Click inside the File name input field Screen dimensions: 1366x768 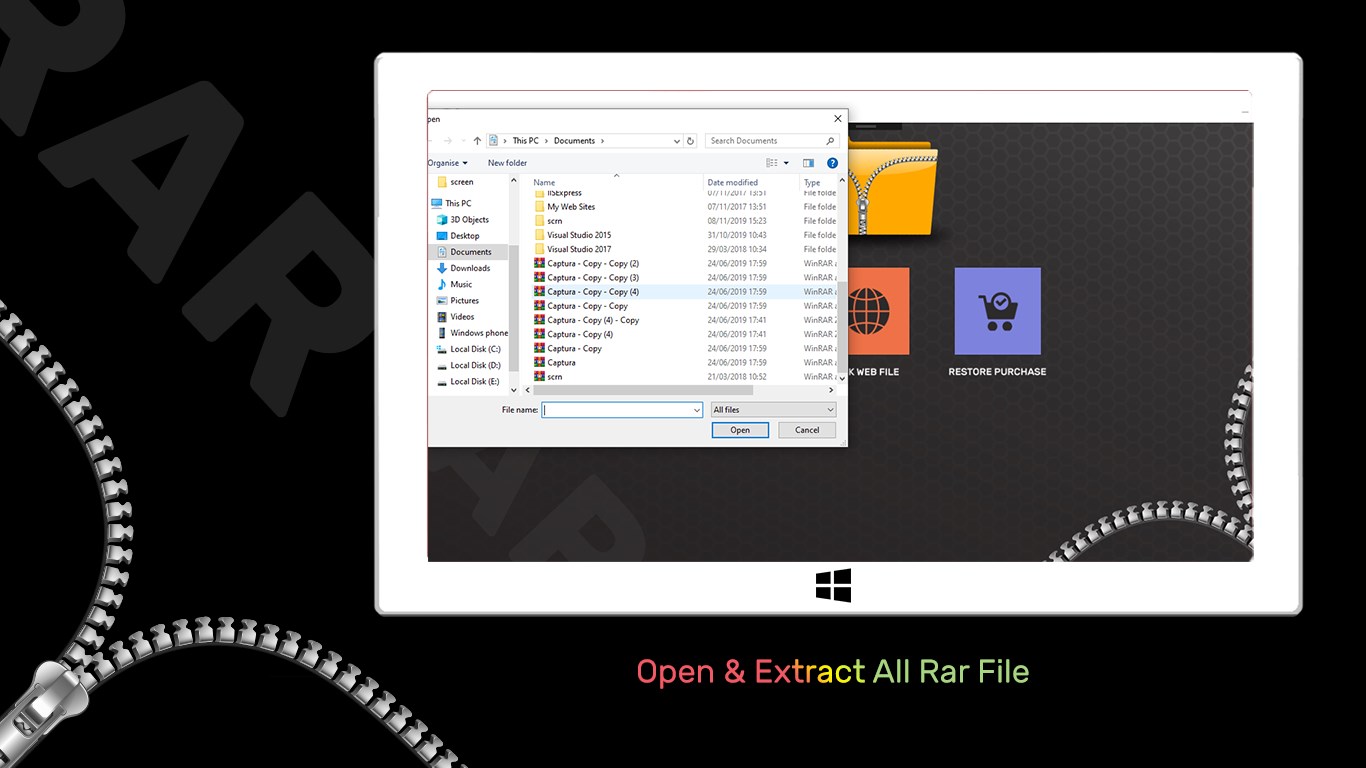(620, 409)
